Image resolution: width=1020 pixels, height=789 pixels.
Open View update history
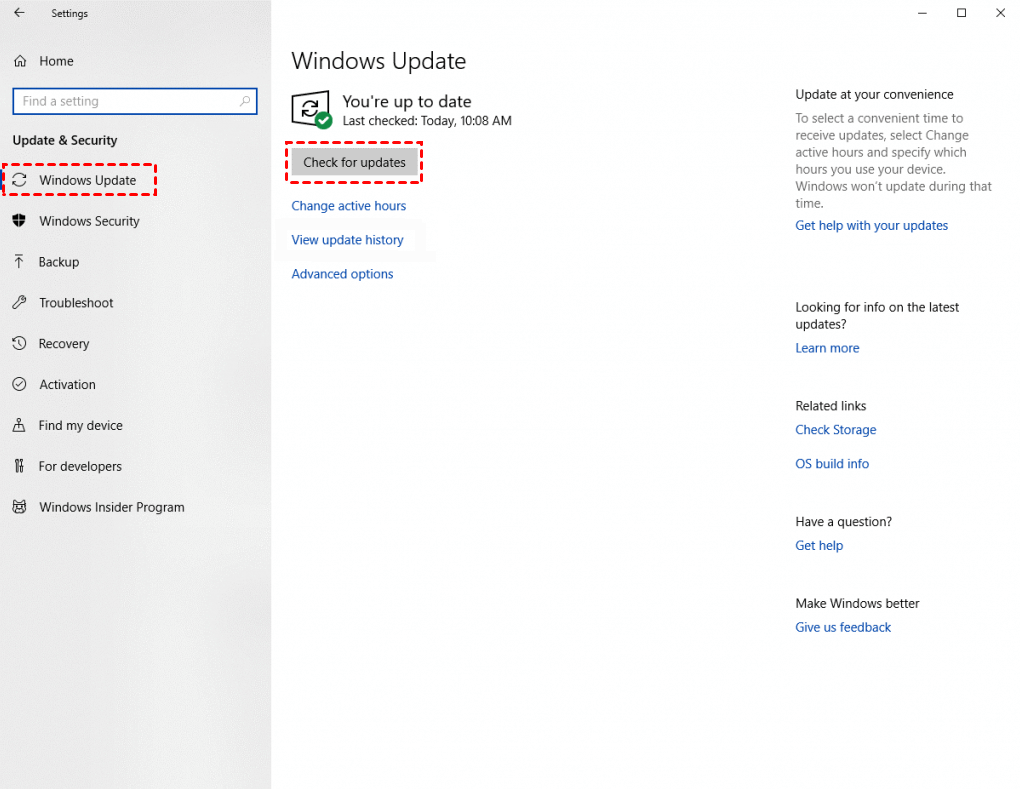click(347, 240)
